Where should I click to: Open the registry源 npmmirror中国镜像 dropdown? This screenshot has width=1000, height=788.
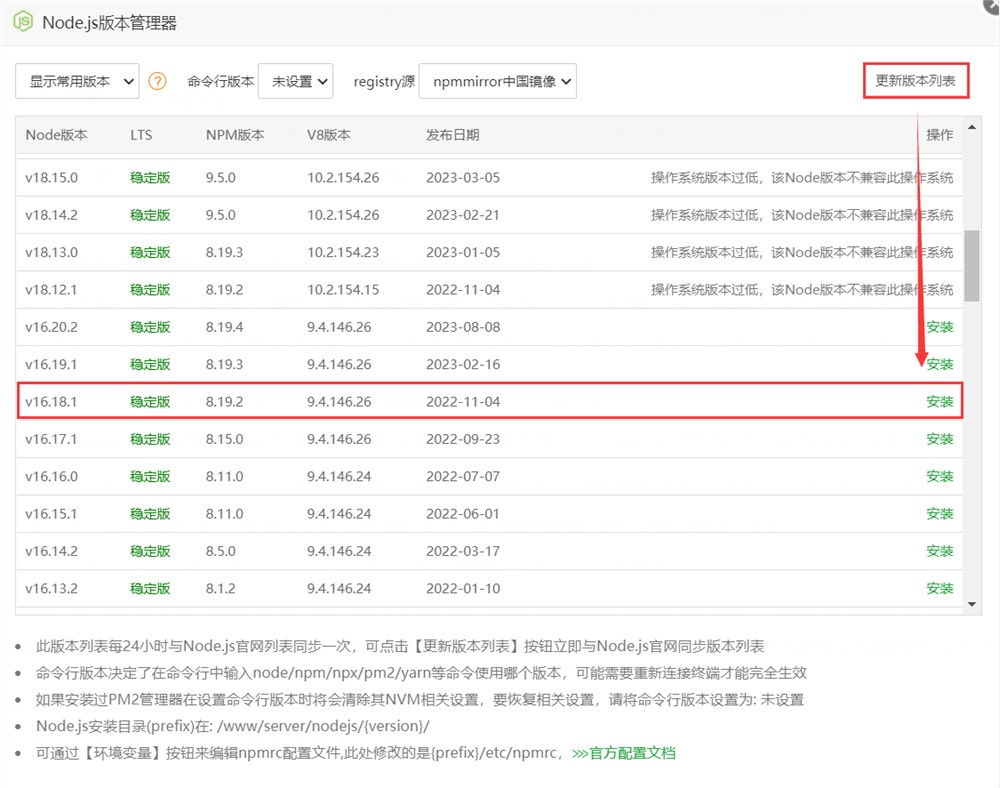pos(497,81)
